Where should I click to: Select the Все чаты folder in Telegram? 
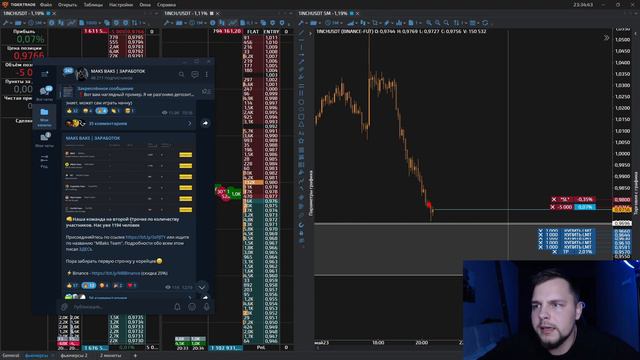pyautogui.click(x=44, y=93)
